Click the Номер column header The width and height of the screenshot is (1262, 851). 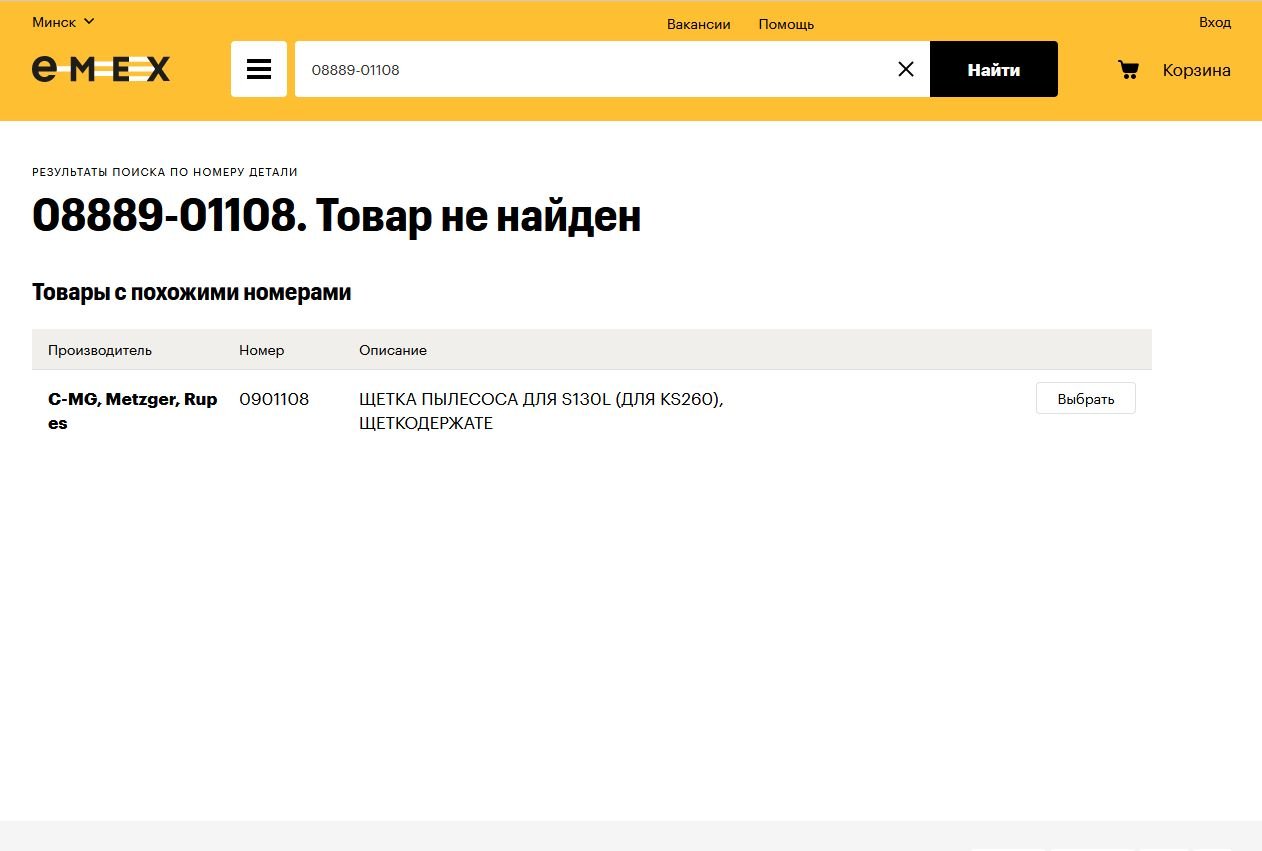[262, 350]
